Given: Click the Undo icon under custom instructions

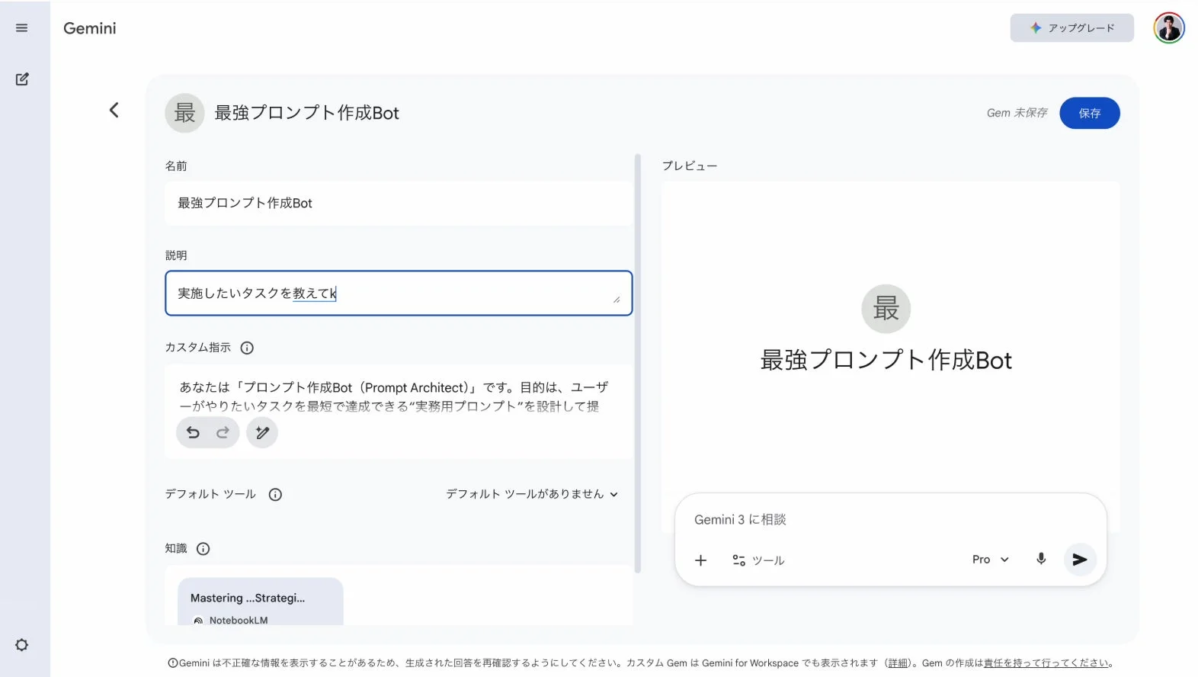Looking at the screenshot, I should (193, 432).
